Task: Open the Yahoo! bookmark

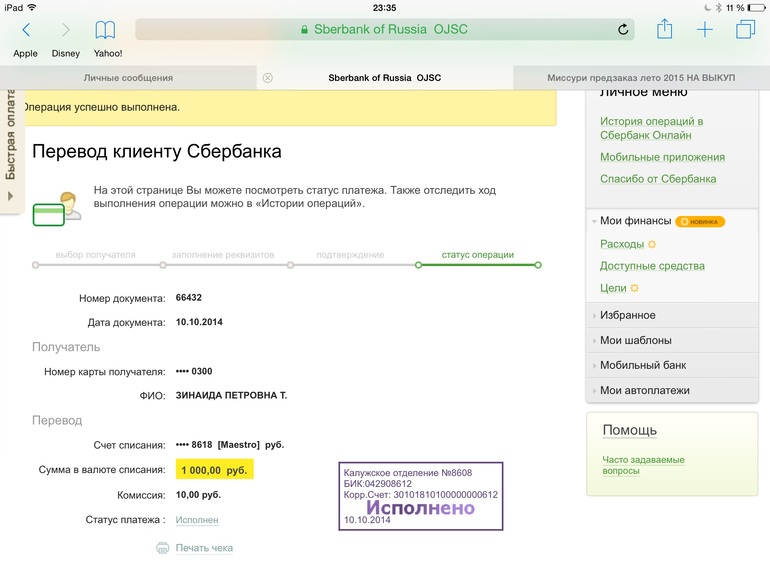Action: point(108,53)
